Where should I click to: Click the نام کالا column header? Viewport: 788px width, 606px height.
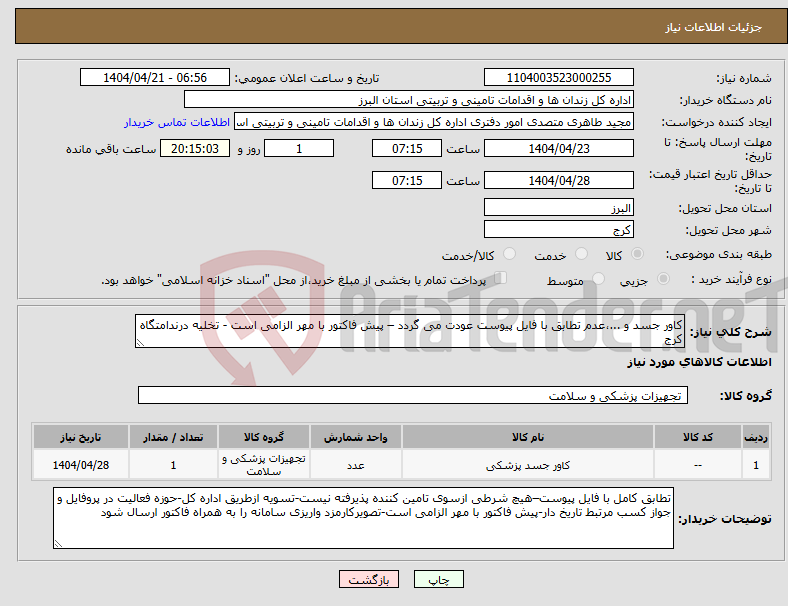point(528,437)
